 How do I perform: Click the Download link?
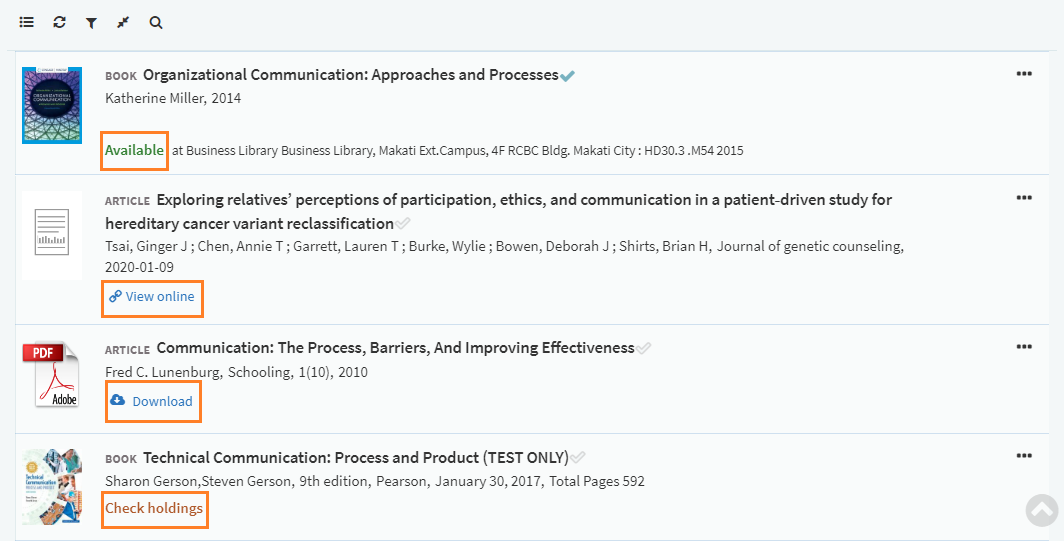[x=162, y=401]
